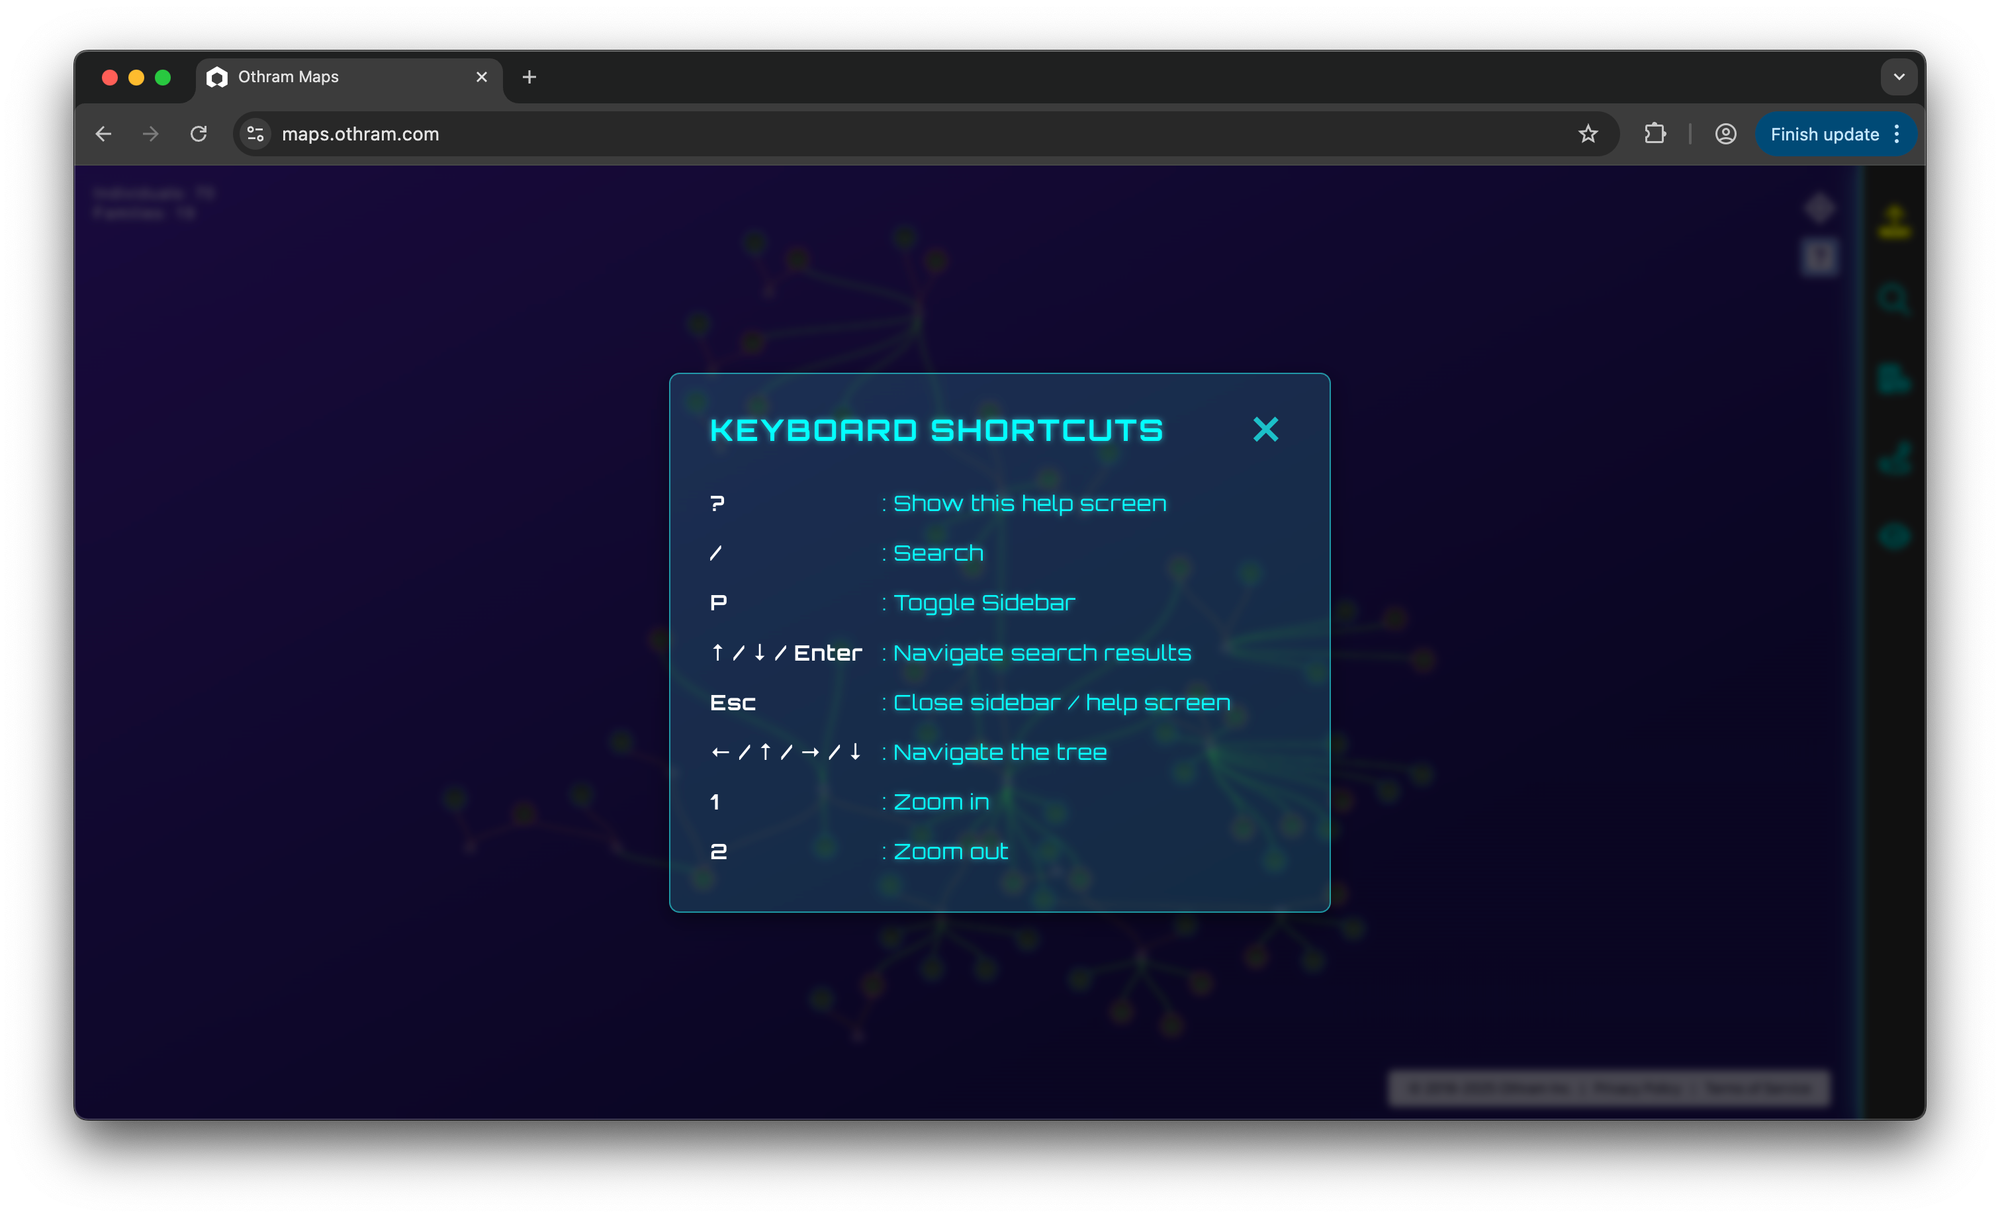
Task: Click the maps.othram.com address field
Action: point(800,134)
